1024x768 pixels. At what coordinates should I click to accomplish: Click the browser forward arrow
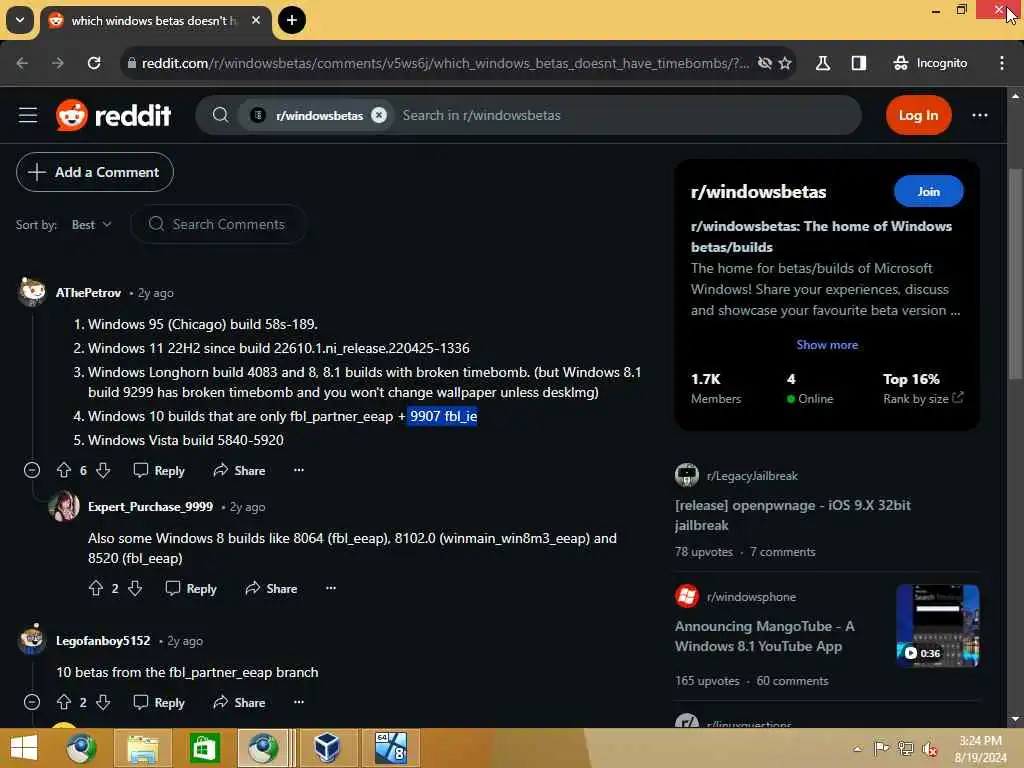pyautogui.click(x=57, y=63)
